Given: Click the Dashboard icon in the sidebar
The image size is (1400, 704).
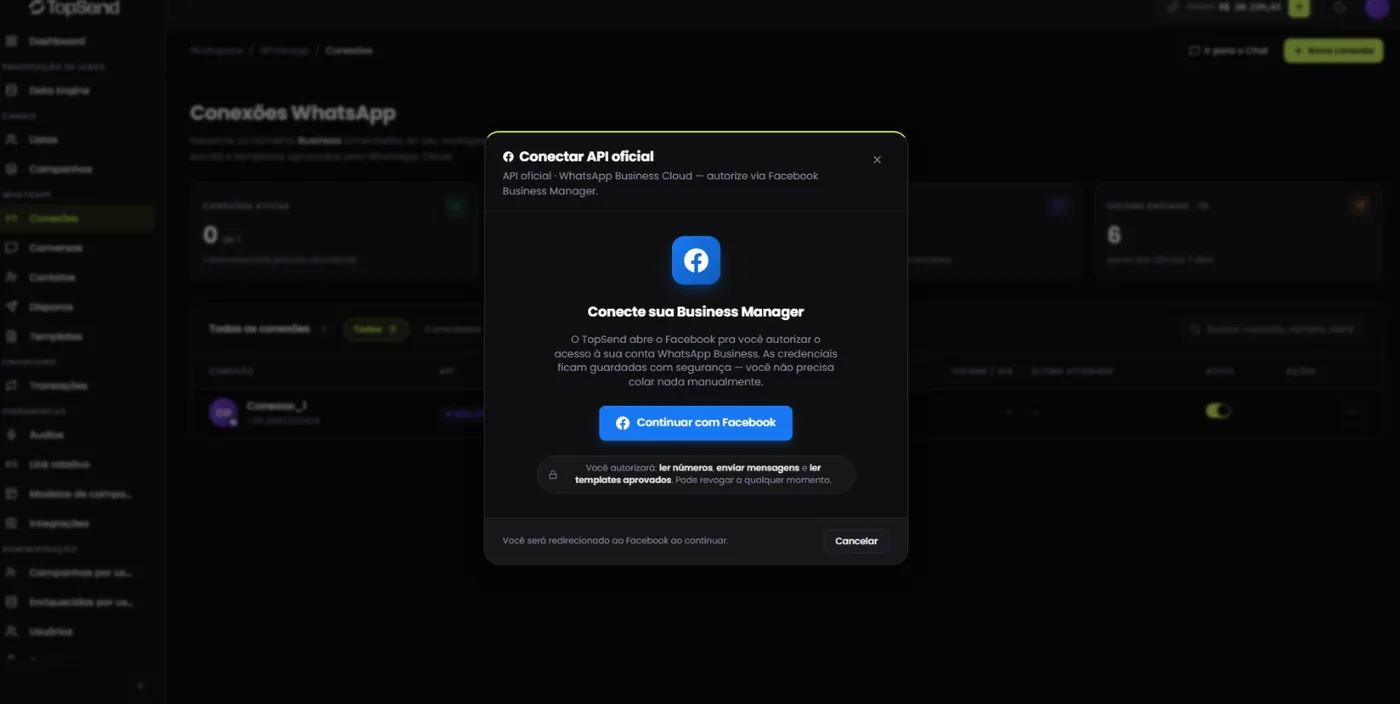Looking at the screenshot, I should pyautogui.click(x=12, y=42).
